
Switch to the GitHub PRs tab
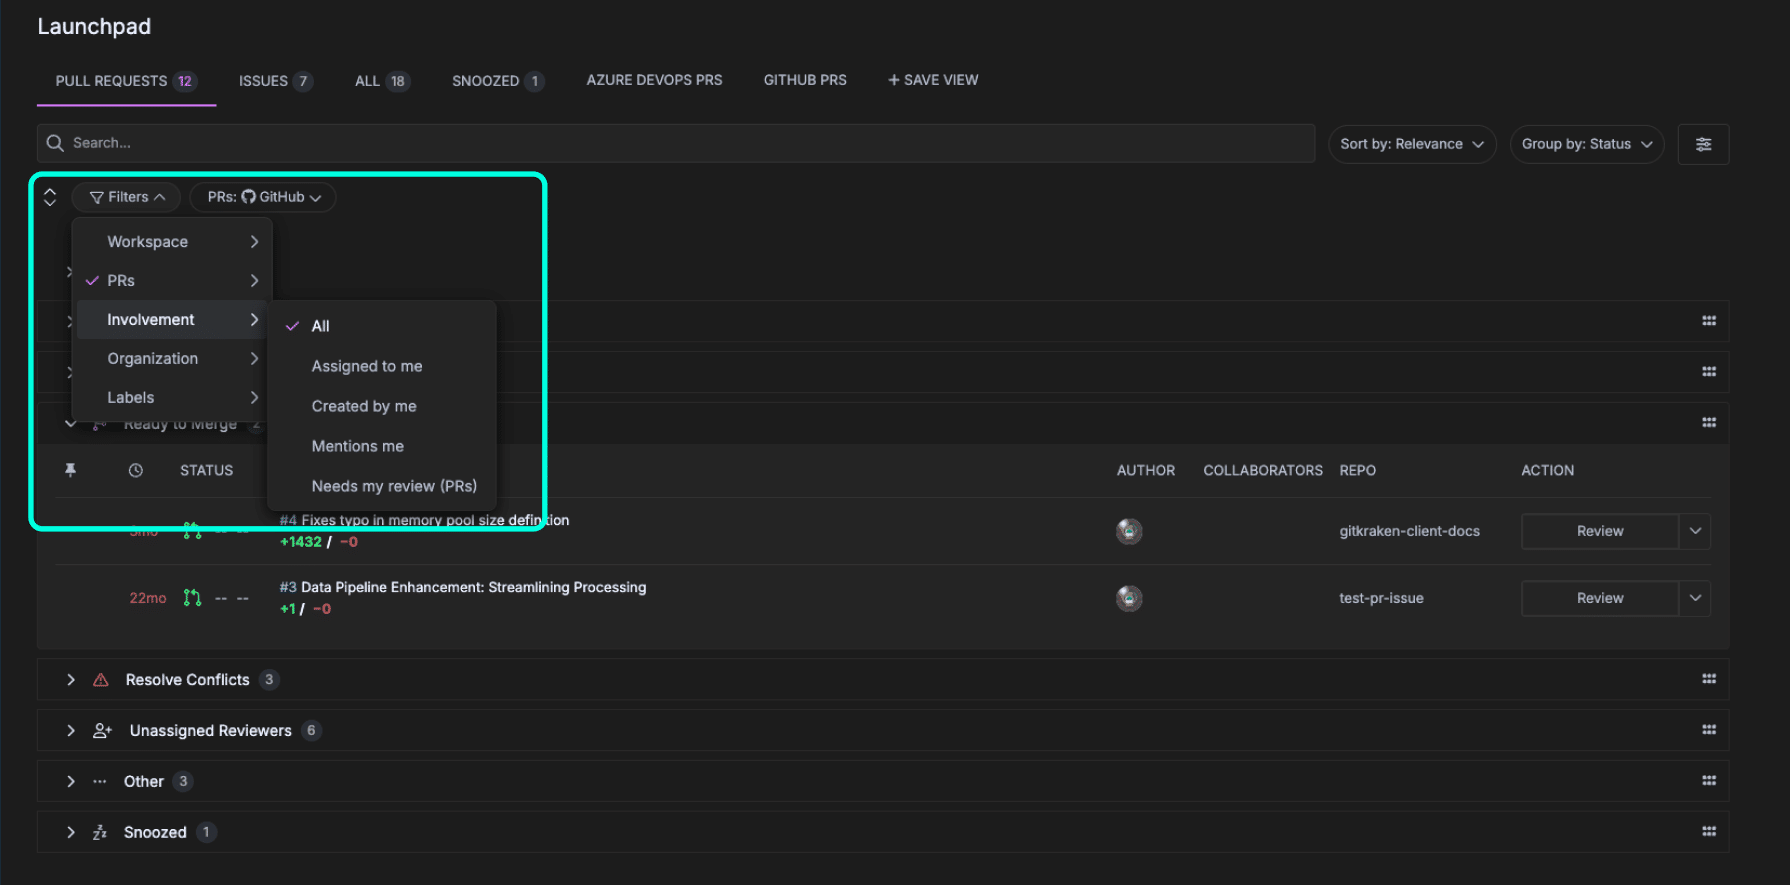tap(805, 80)
